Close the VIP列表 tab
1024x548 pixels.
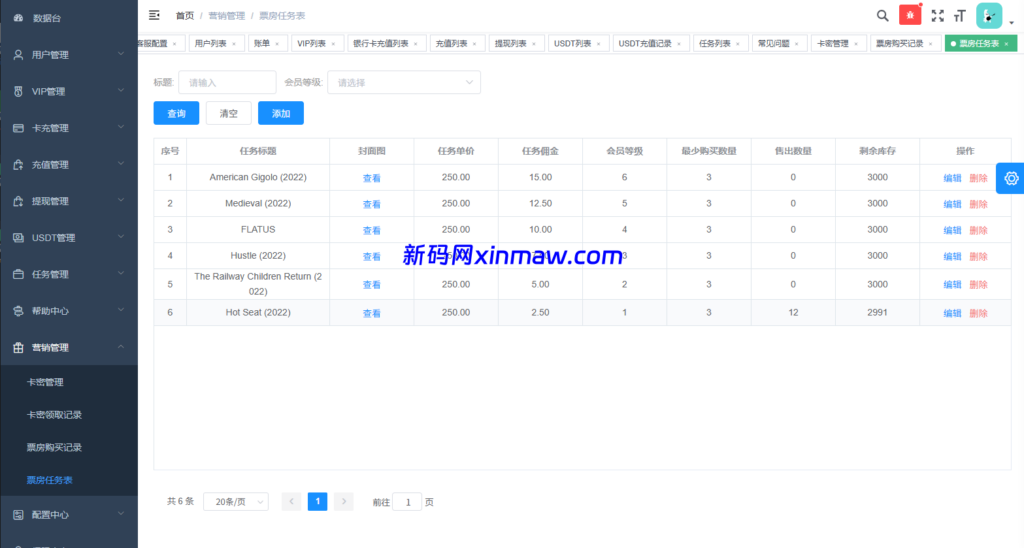tap(333, 44)
